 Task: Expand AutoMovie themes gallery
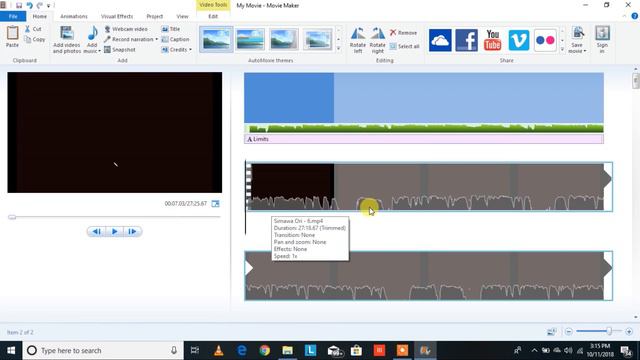click(338, 49)
